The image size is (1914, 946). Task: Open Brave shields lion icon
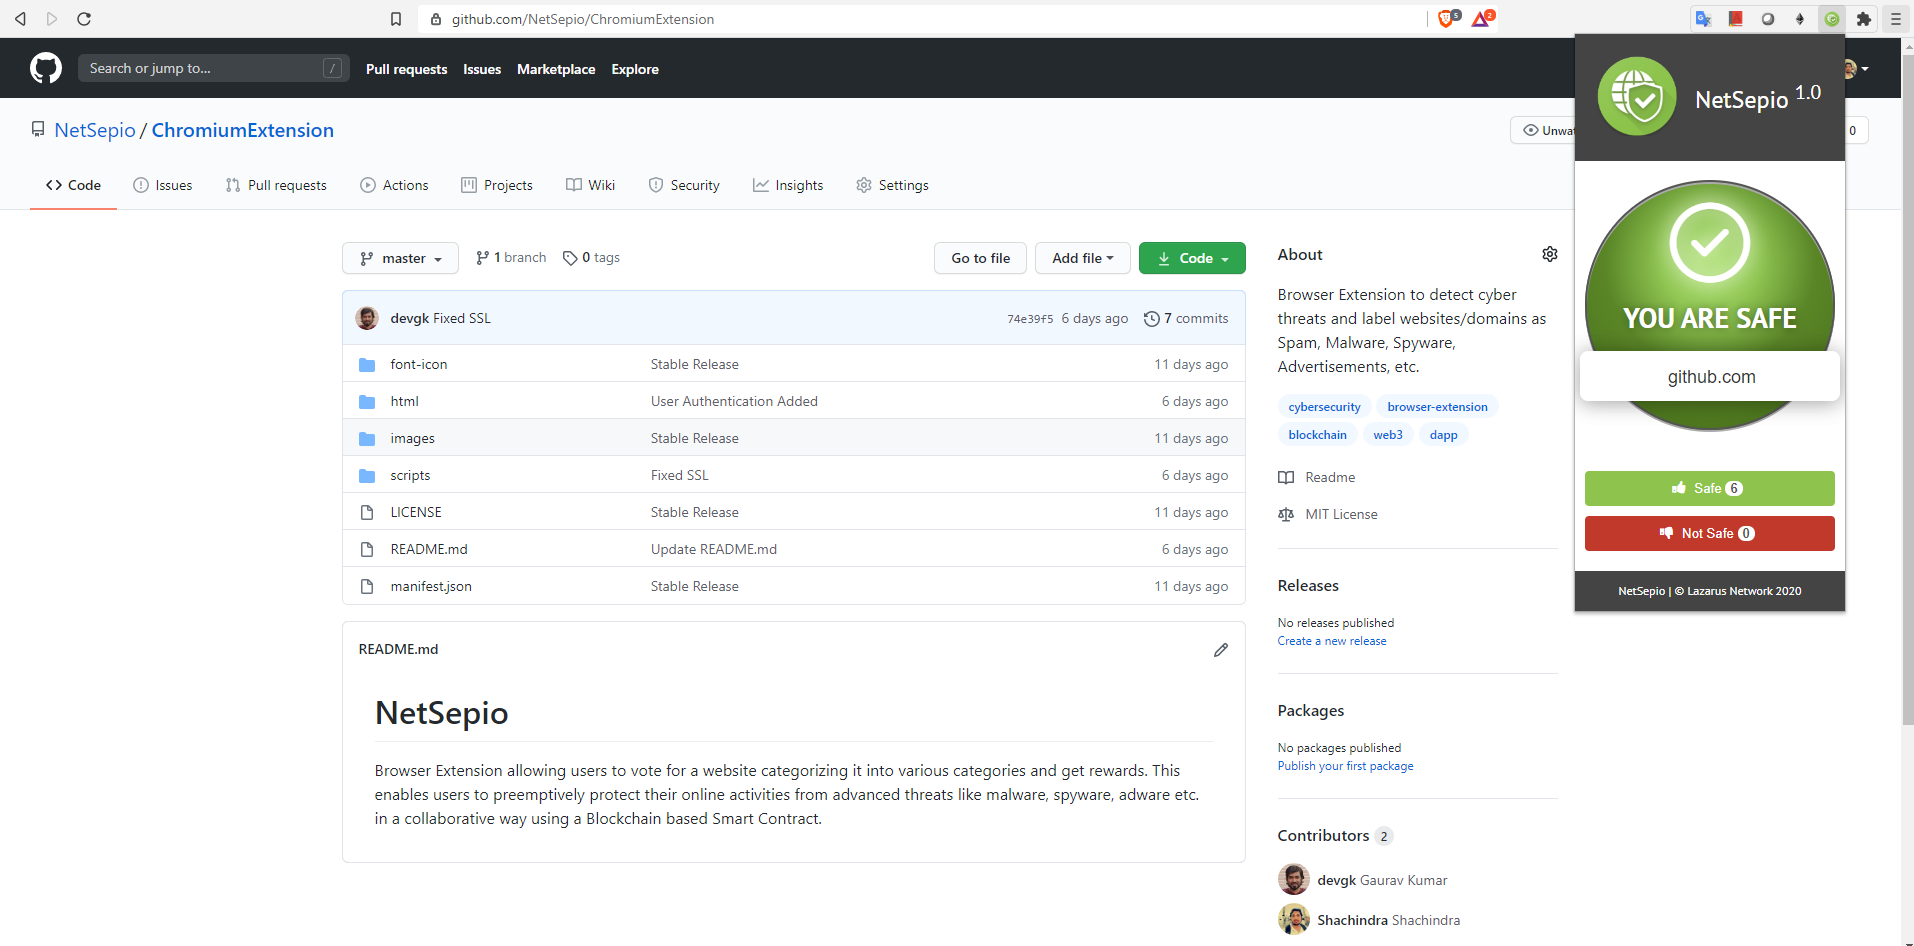click(1447, 18)
